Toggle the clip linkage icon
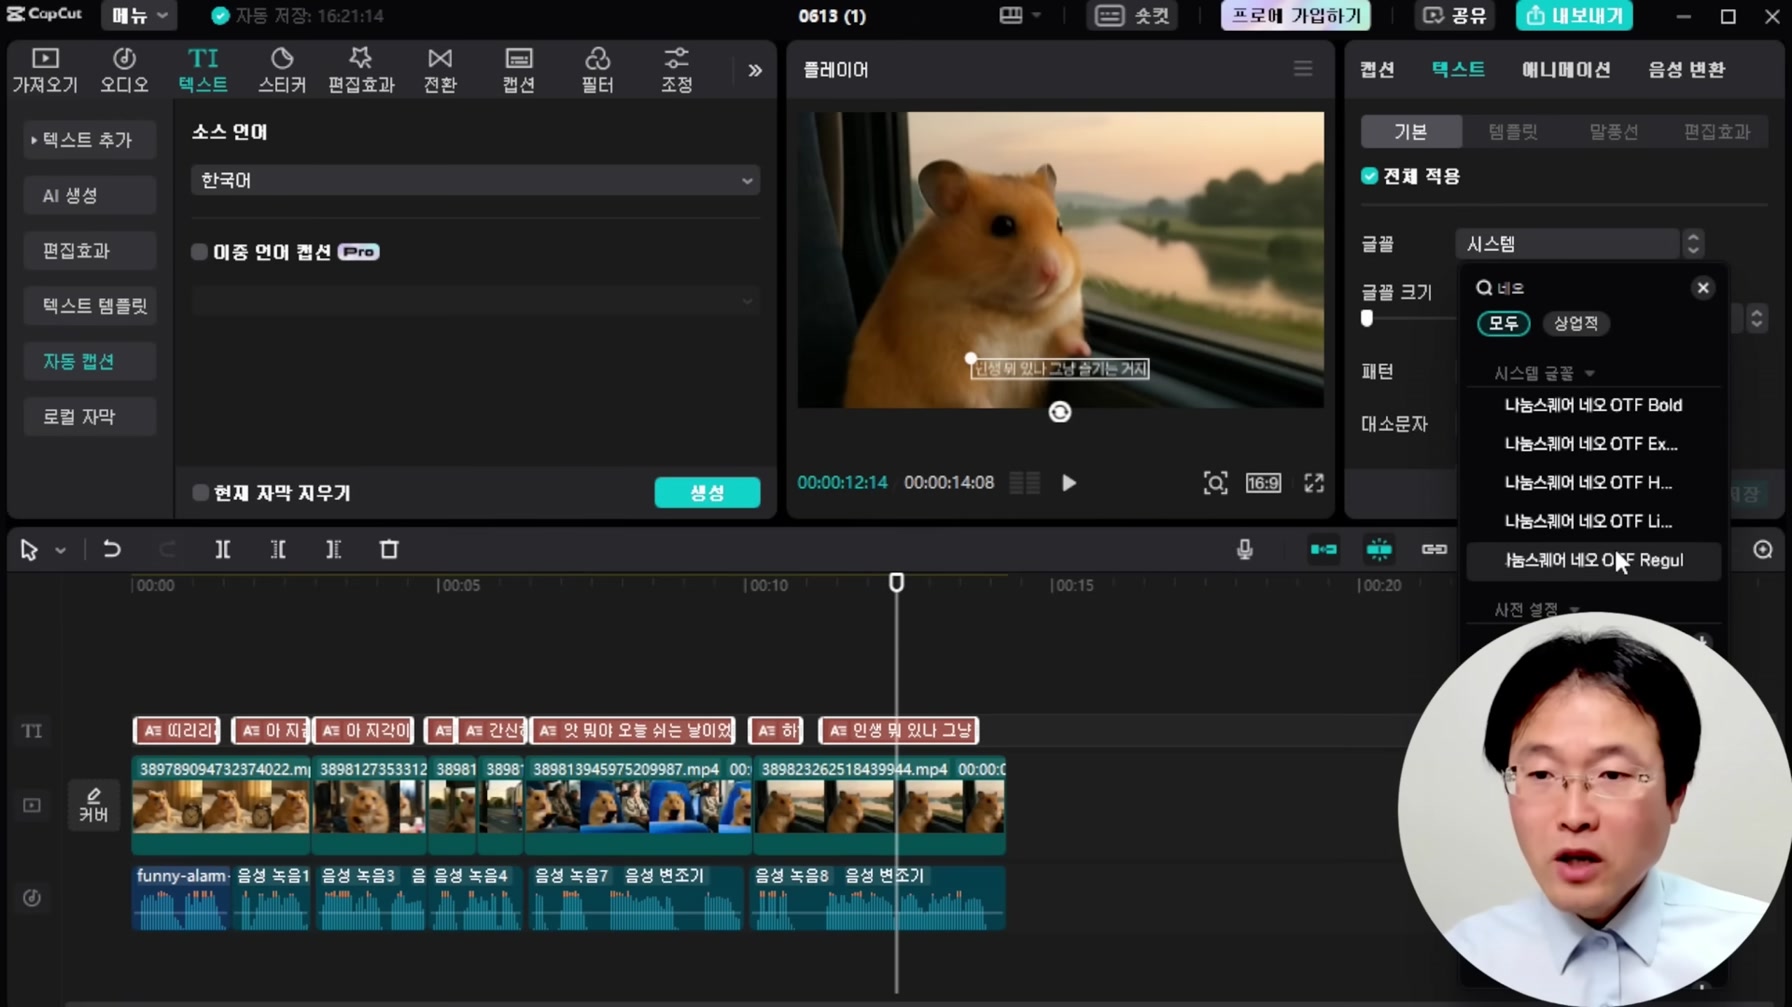1792x1007 pixels. click(1434, 549)
